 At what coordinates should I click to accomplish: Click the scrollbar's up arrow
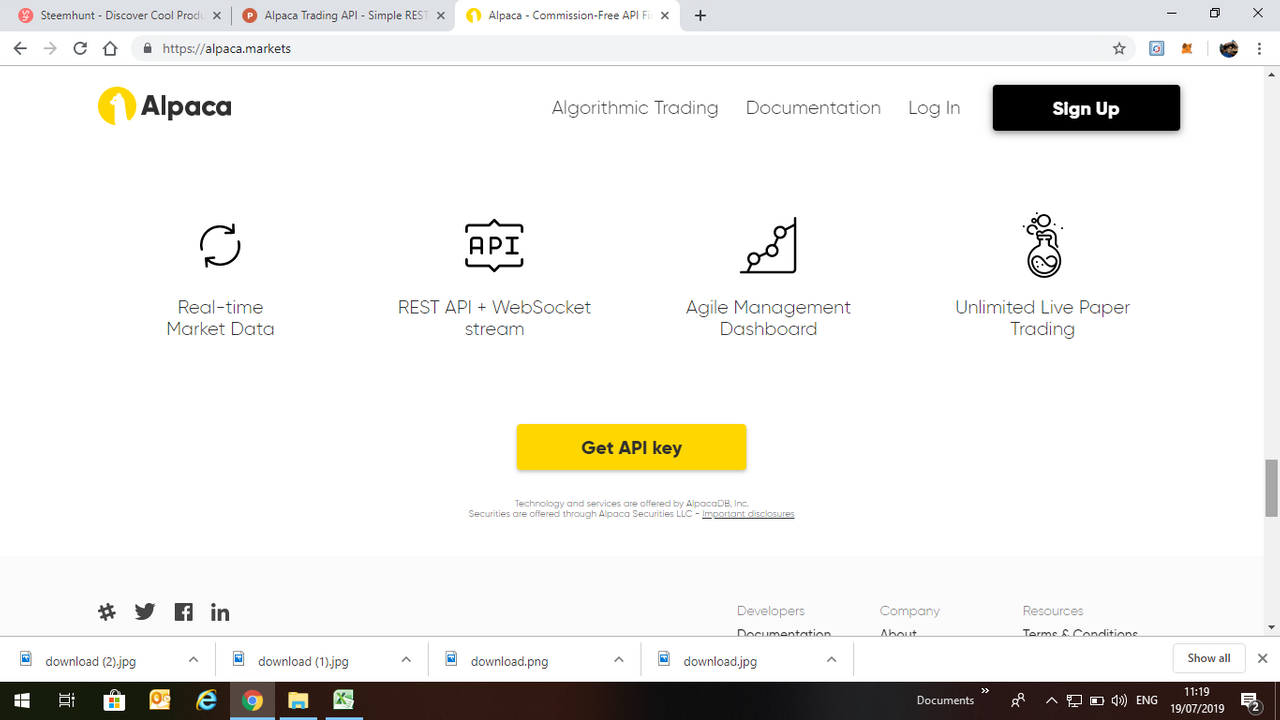(x=1271, y=73)
